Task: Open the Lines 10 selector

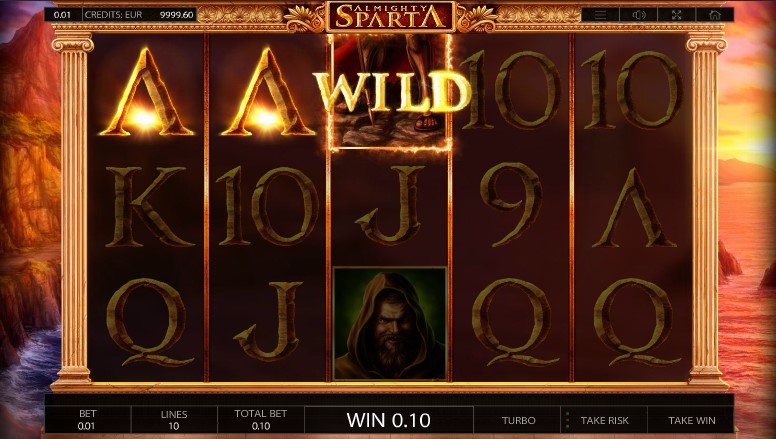Action: click(x=174, y=420)
